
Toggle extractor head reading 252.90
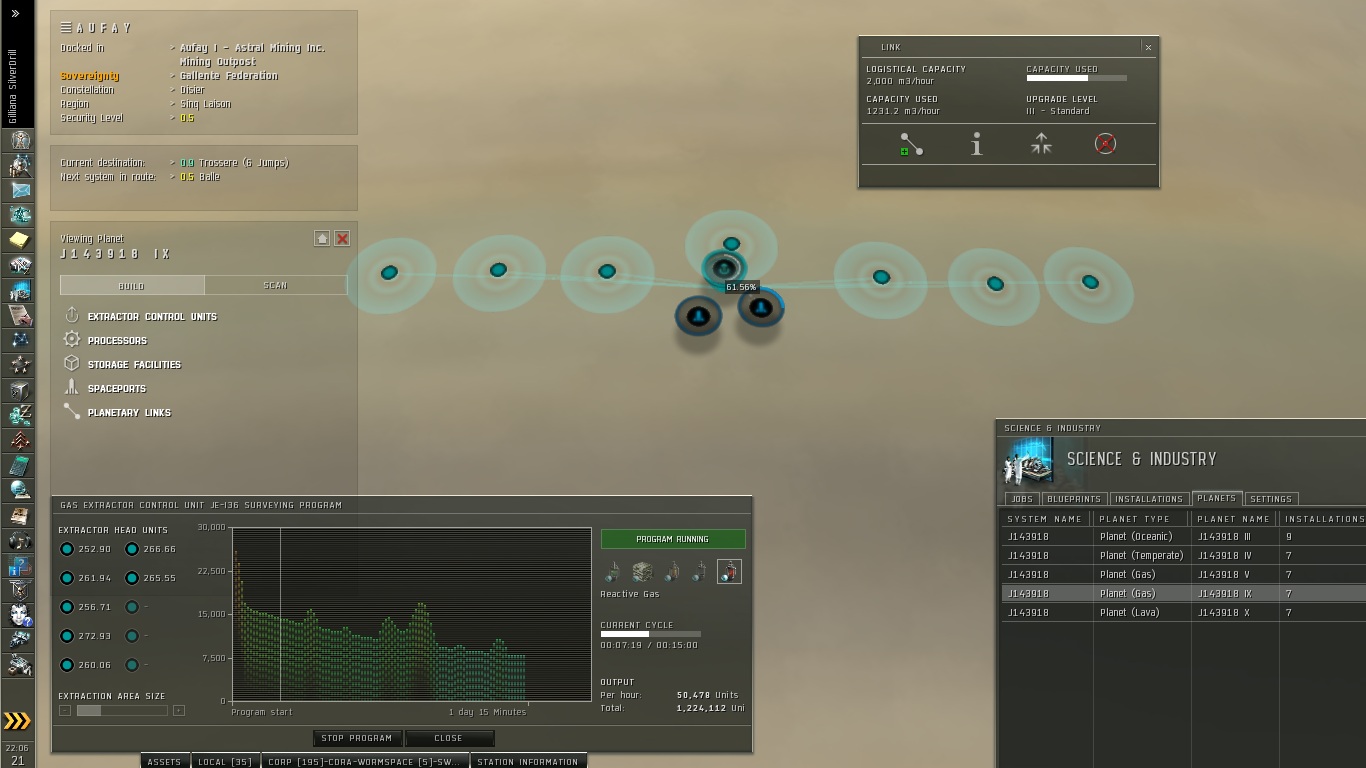[67, 549]
